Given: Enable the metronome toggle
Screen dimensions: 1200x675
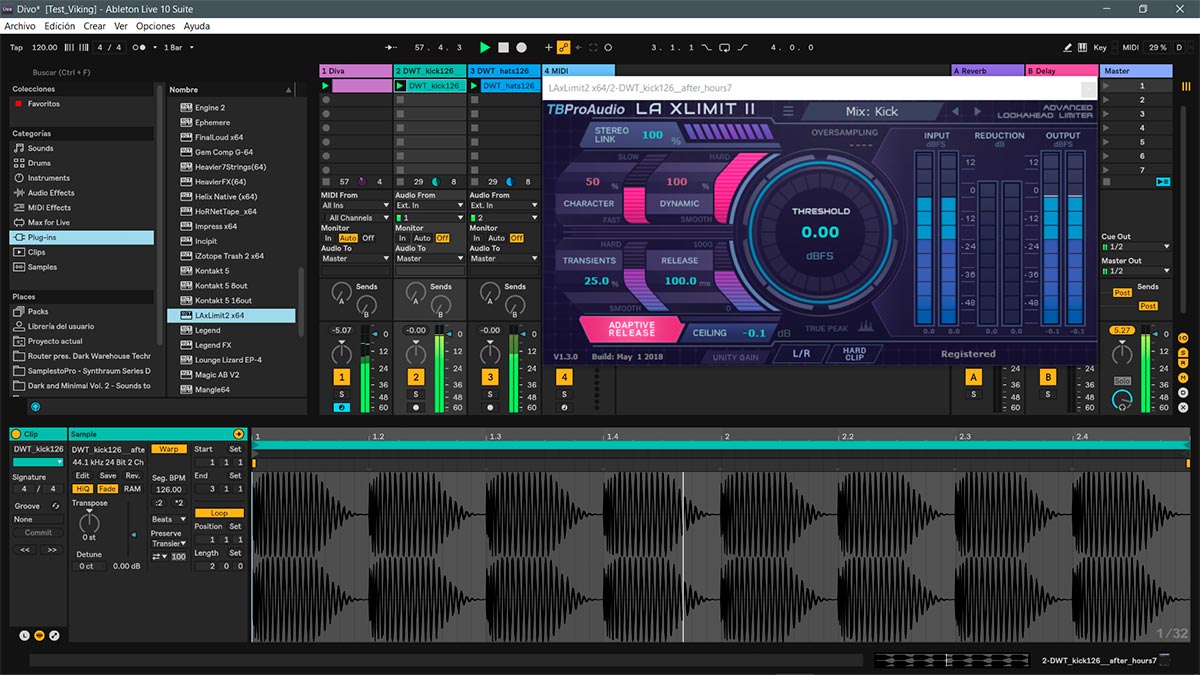Looking at the screenshot, I should pos(141,47).
